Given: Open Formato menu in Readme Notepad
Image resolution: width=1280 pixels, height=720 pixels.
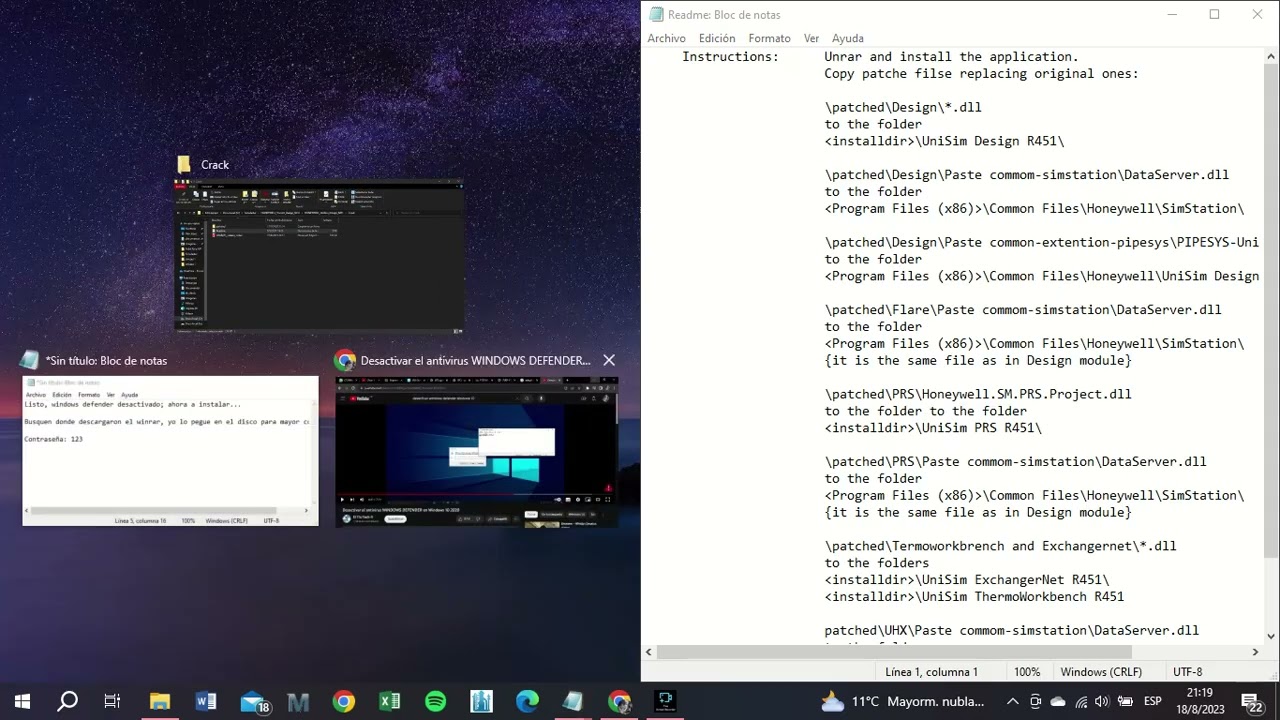Looking at the screenshot, I should [769, 38].
